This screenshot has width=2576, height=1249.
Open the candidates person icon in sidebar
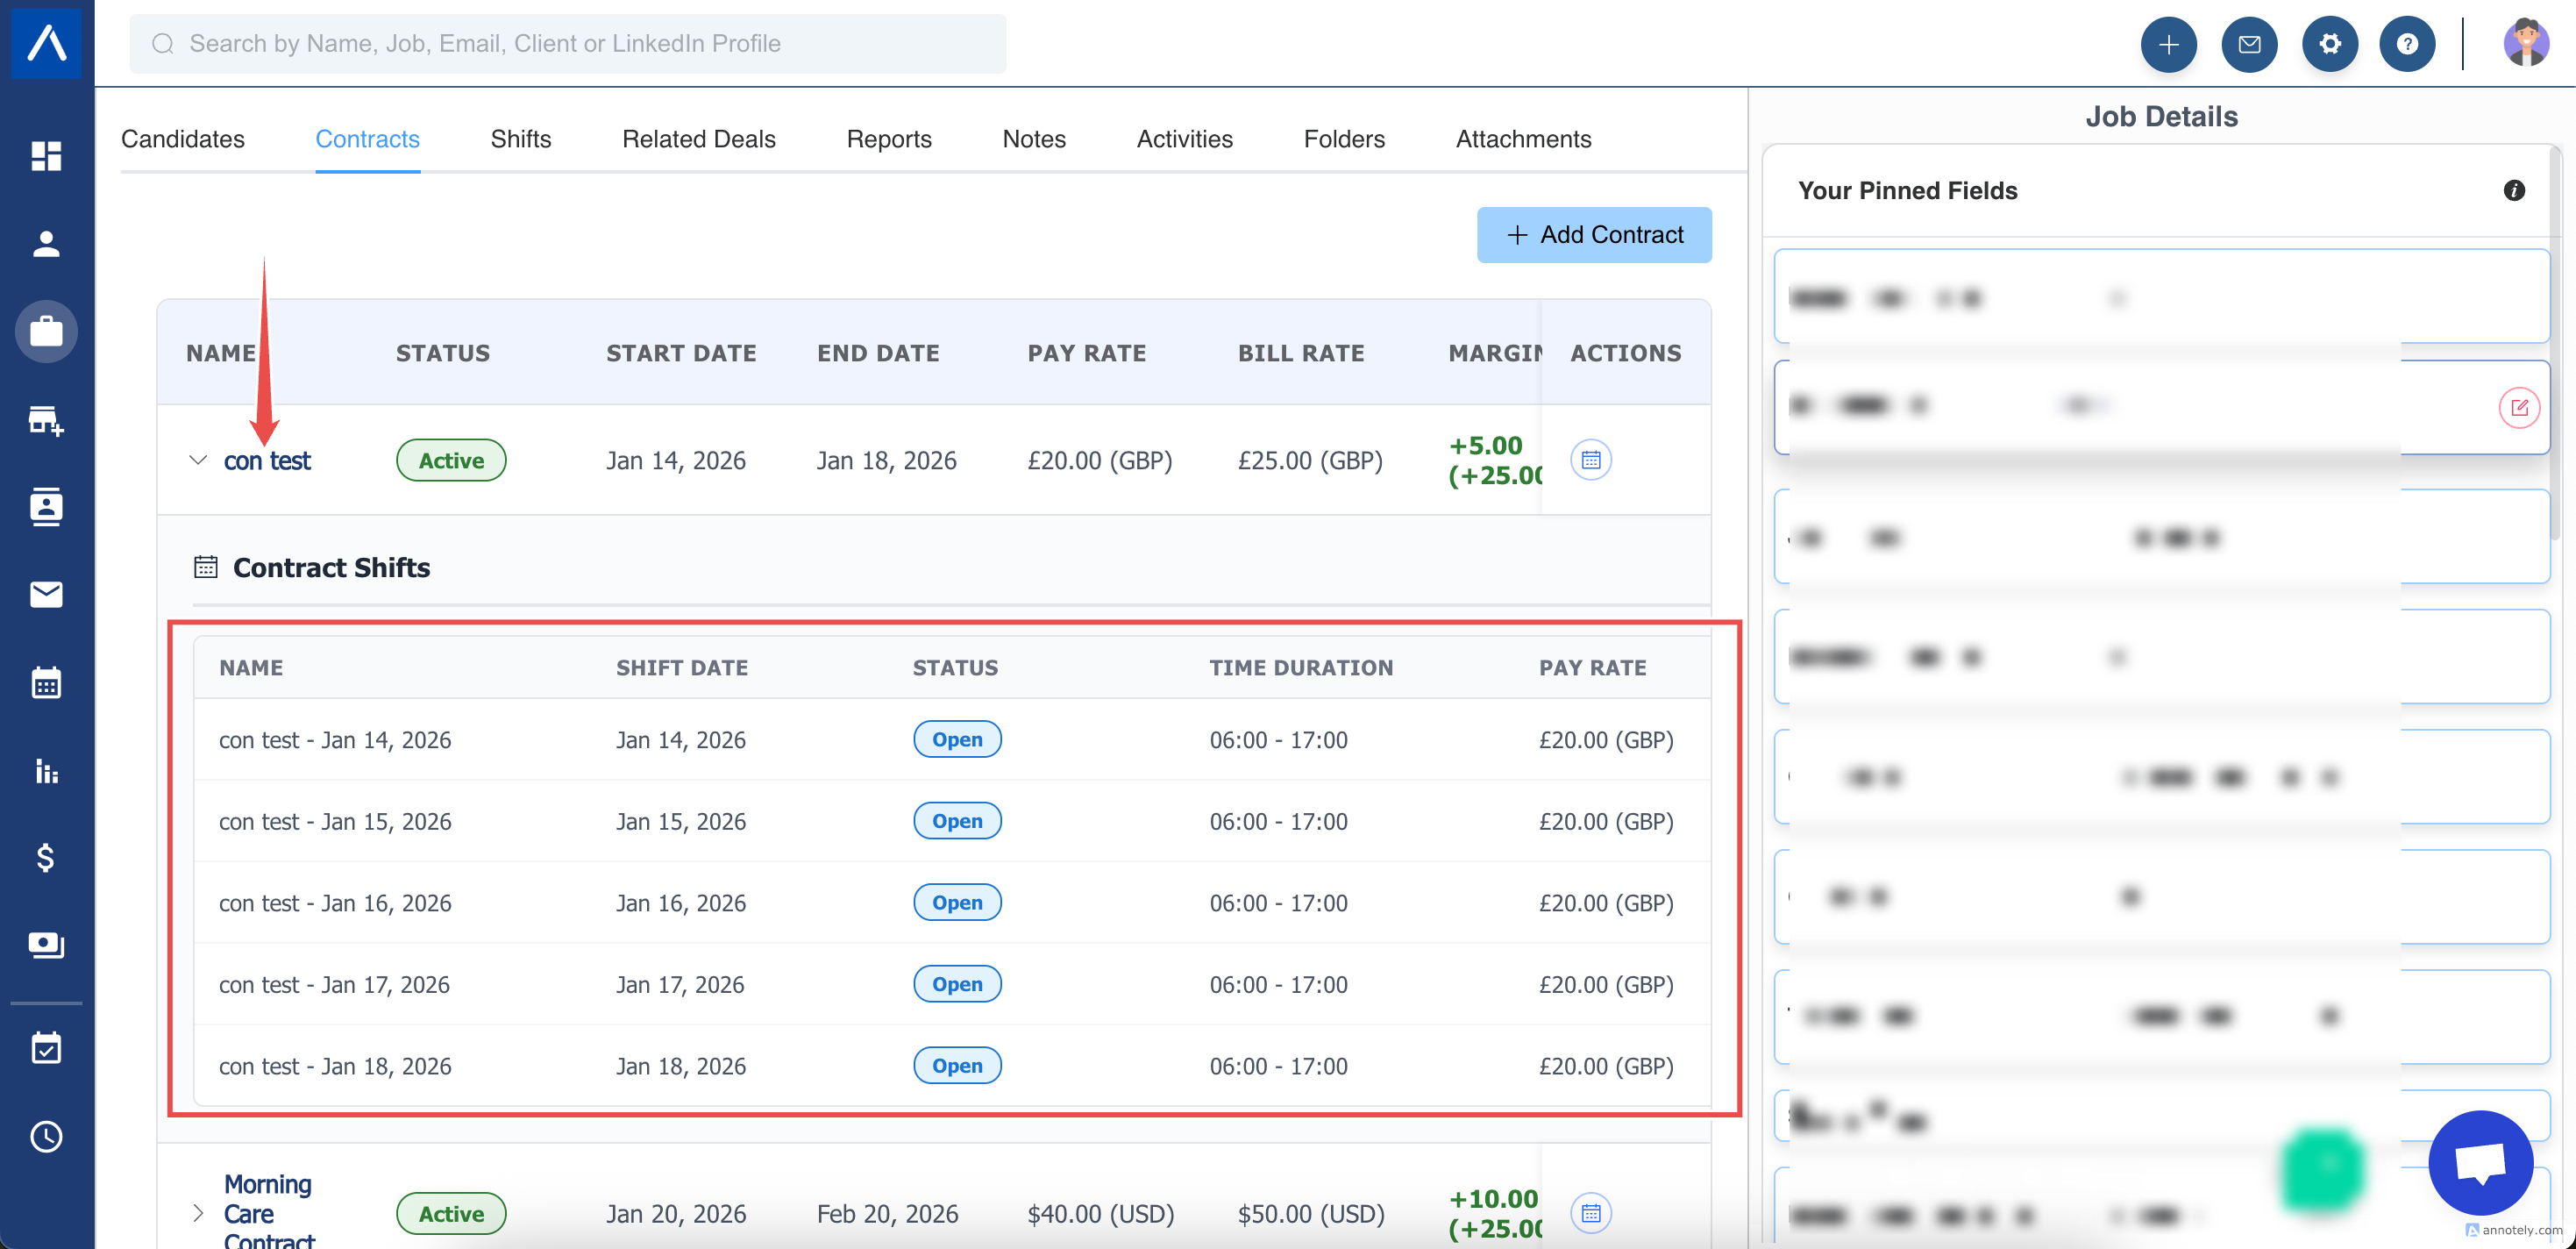[46, 243]
